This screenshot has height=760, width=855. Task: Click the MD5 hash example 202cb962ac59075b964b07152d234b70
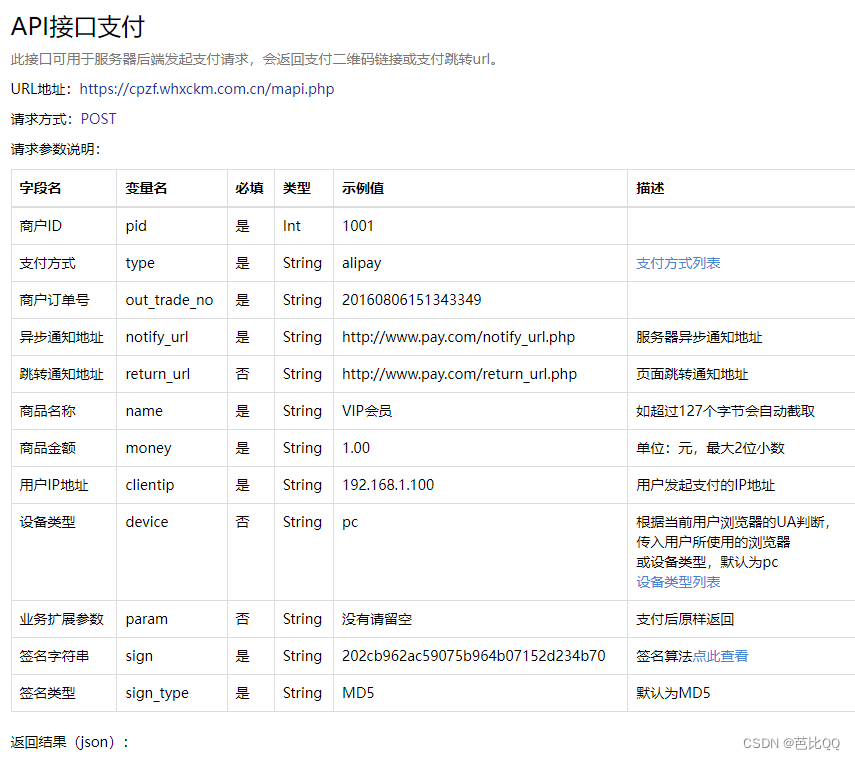(x=474, y=656)
